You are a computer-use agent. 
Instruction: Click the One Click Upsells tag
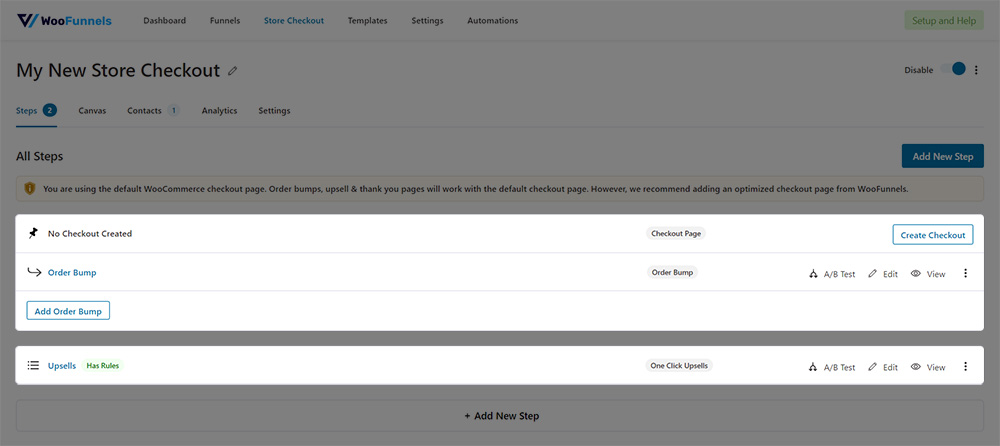click(x=679, y=366)
